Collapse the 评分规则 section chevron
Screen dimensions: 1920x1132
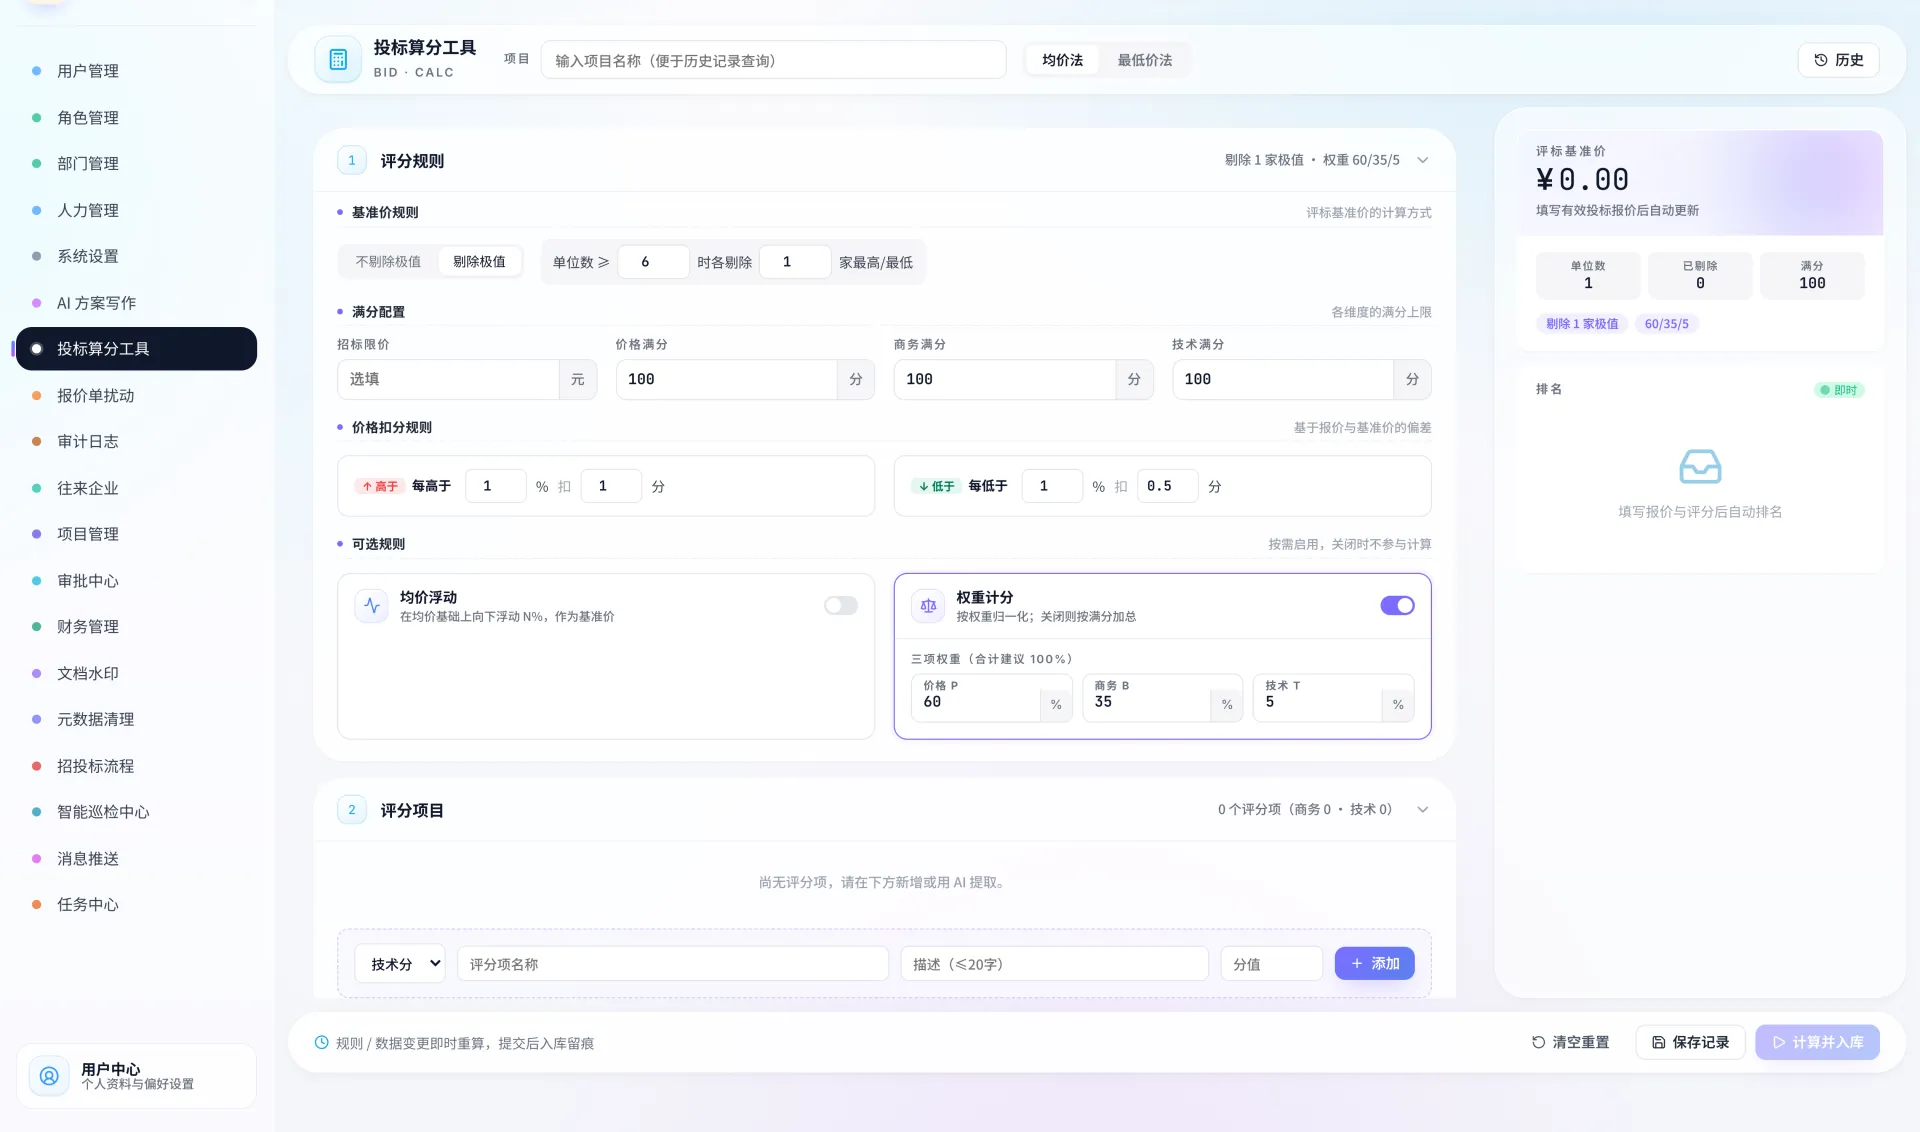[1422, 160]
